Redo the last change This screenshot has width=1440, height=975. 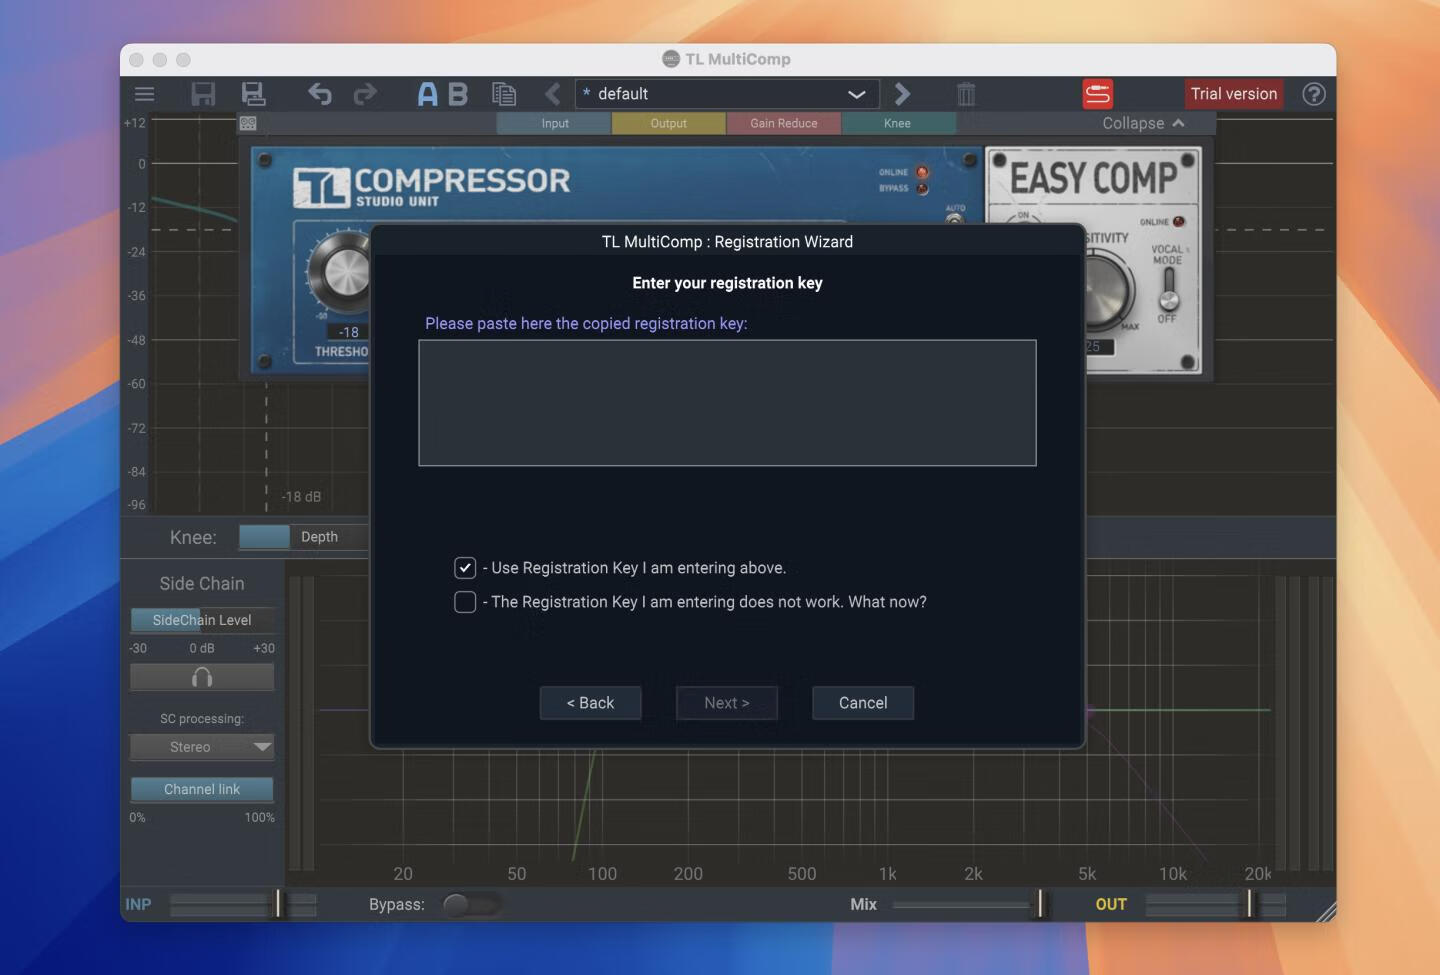click(x=366, y=93)
